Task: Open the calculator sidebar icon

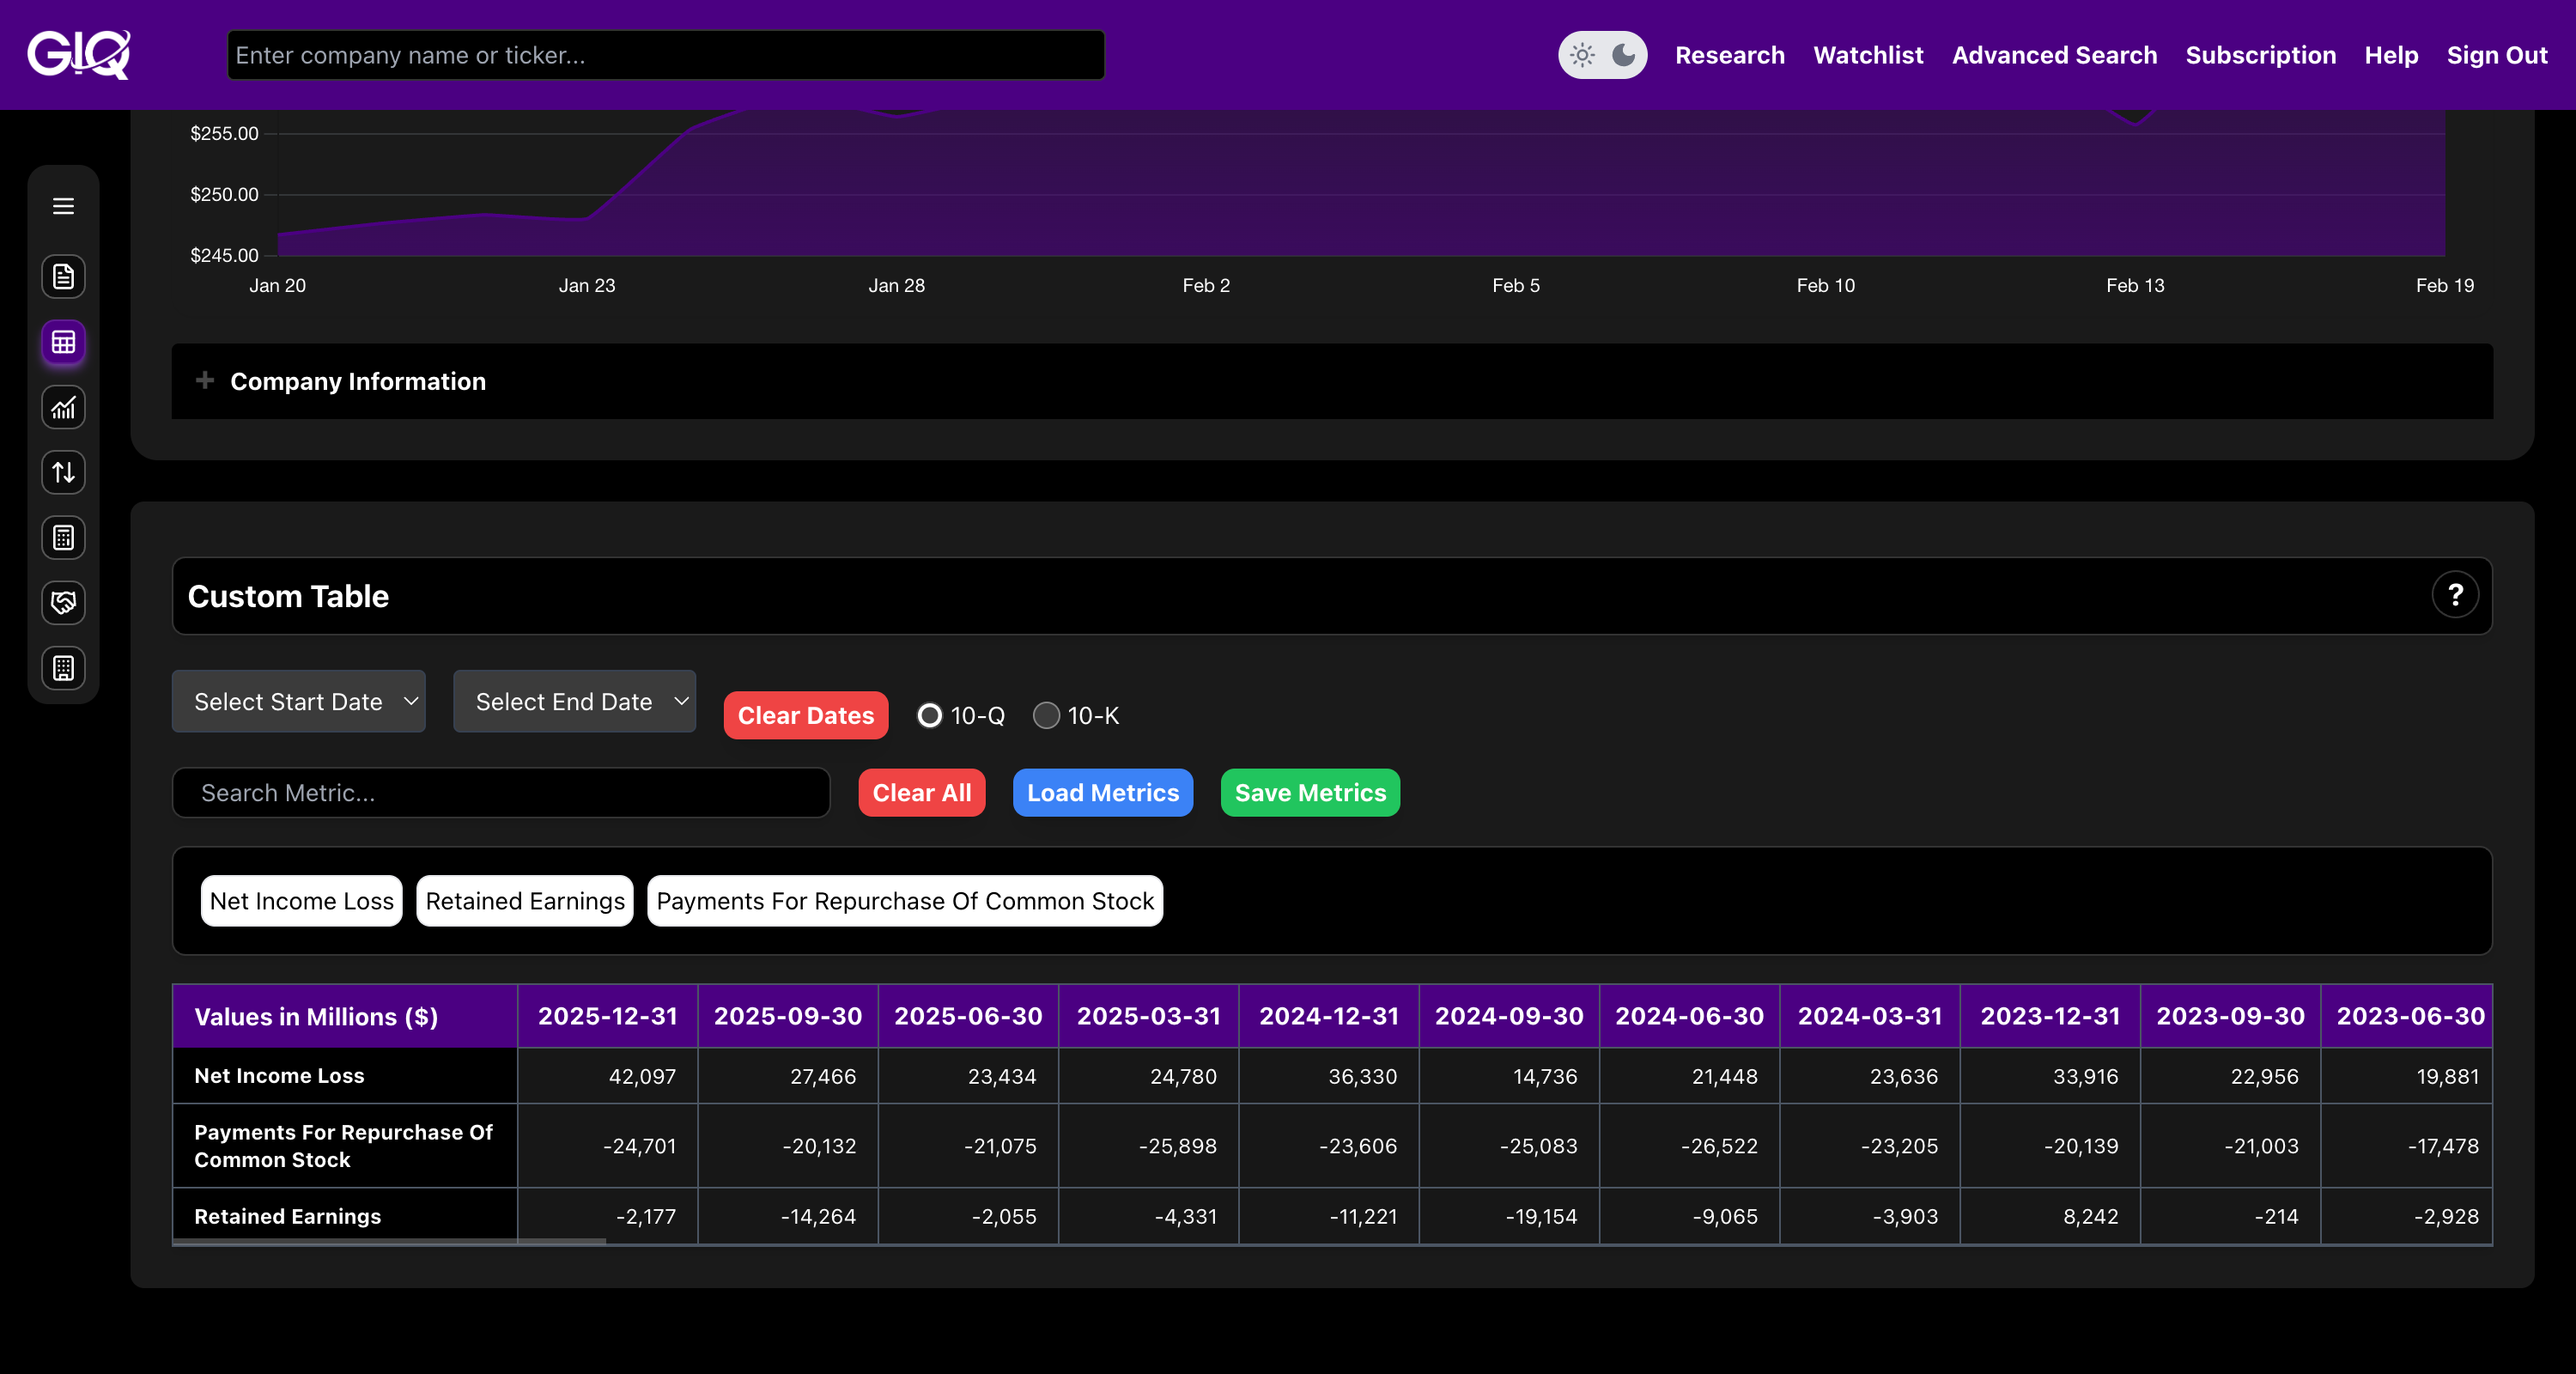Action: [63, 538]
